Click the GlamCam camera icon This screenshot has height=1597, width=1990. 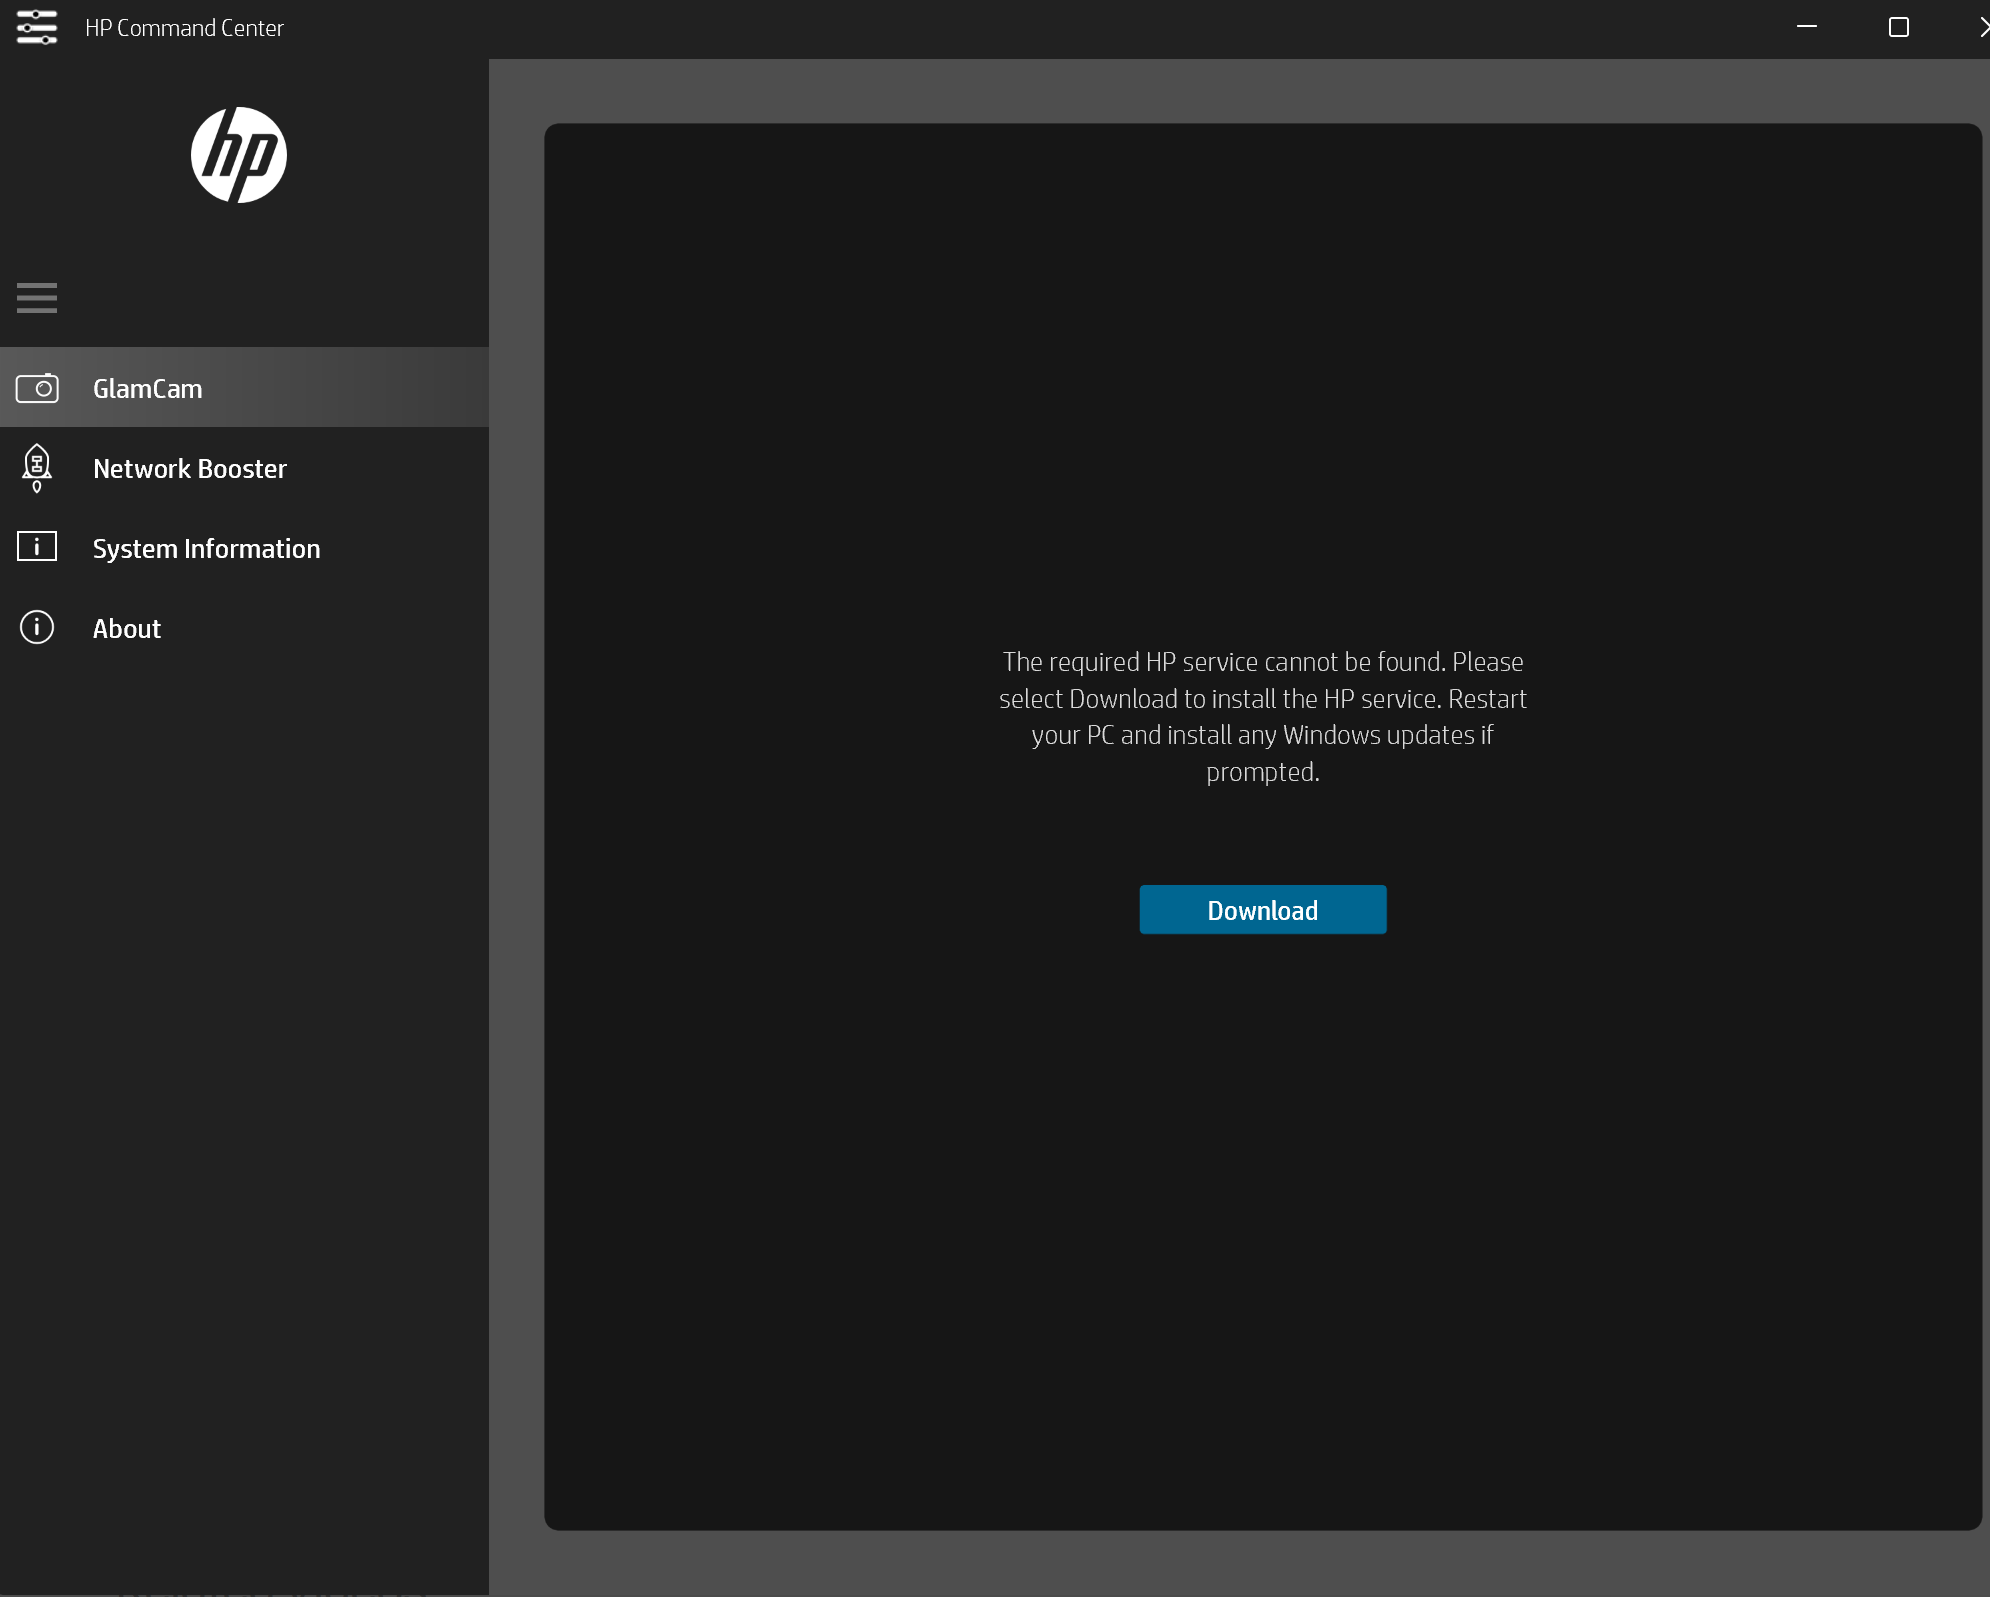(37, 388)
